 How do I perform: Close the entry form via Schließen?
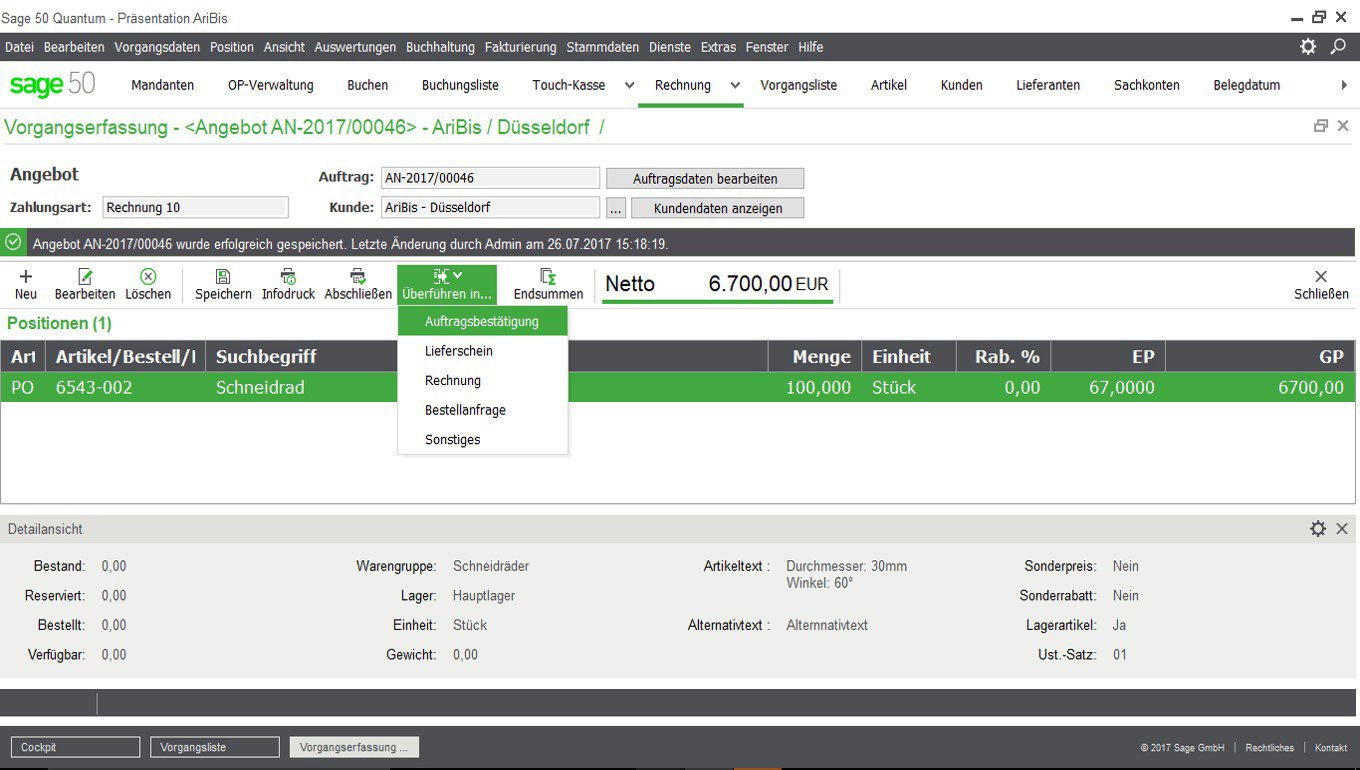(x=1321, y=284)
